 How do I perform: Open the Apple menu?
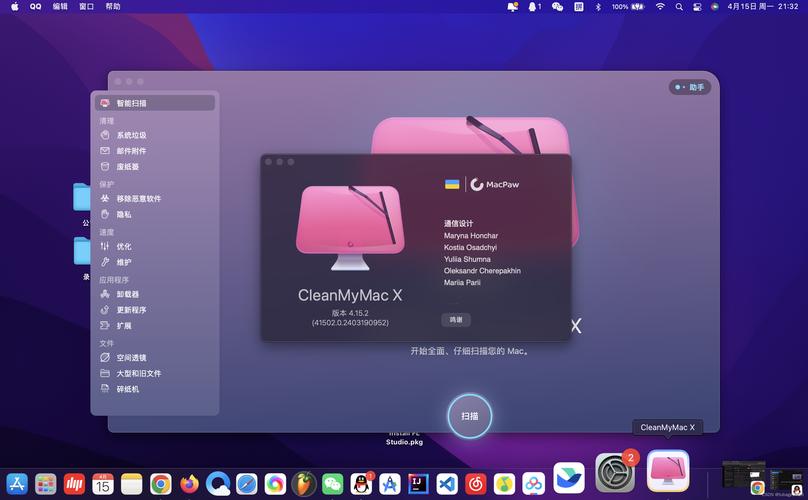15,7
